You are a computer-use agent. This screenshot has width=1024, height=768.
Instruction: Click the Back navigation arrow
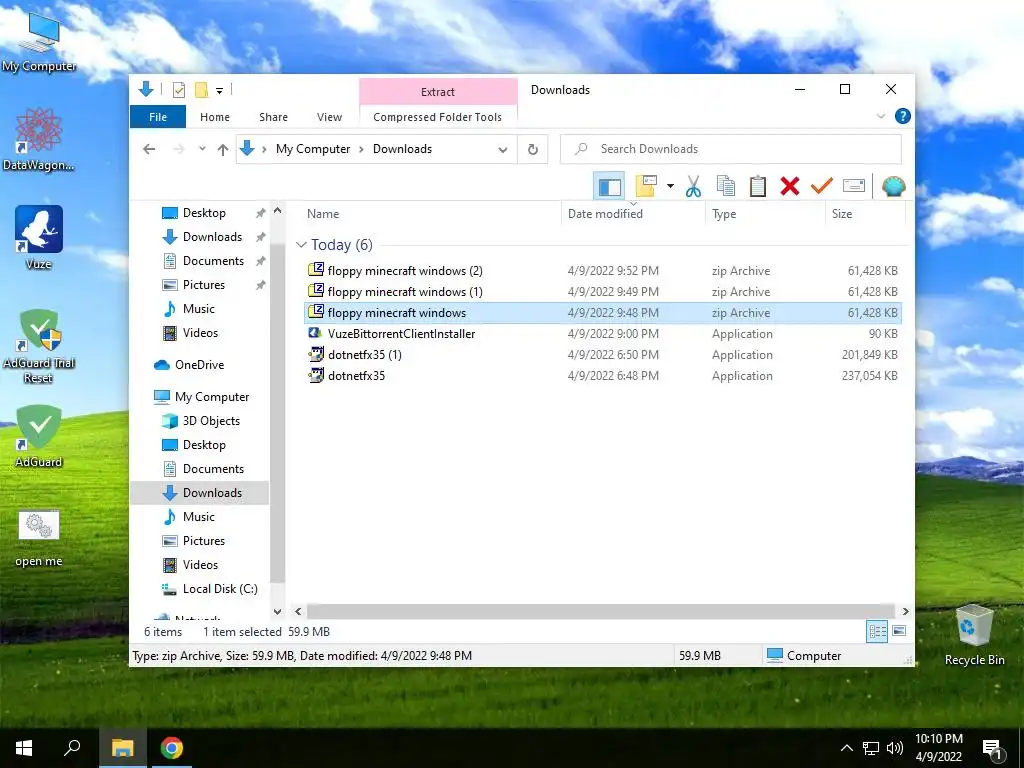point(149,150)
